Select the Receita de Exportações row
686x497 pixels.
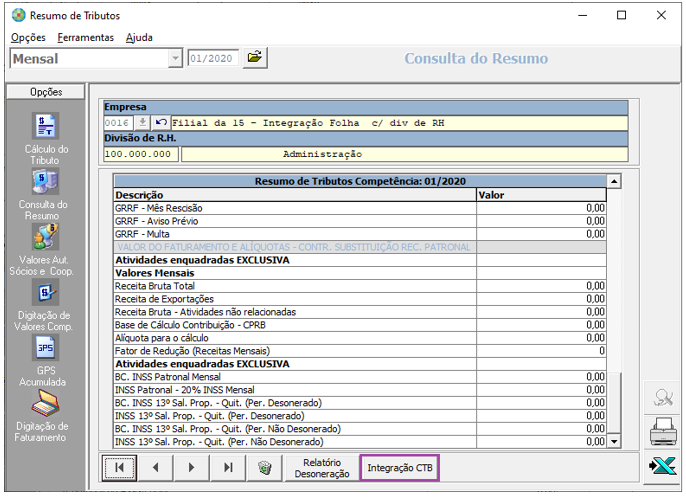pyautogui.click(x=360, y=299)
